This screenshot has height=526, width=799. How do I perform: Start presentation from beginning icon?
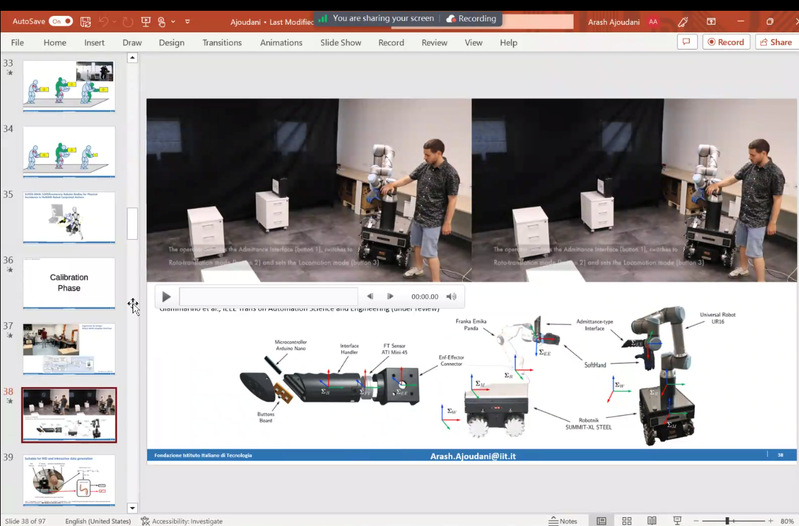point(148,20)
